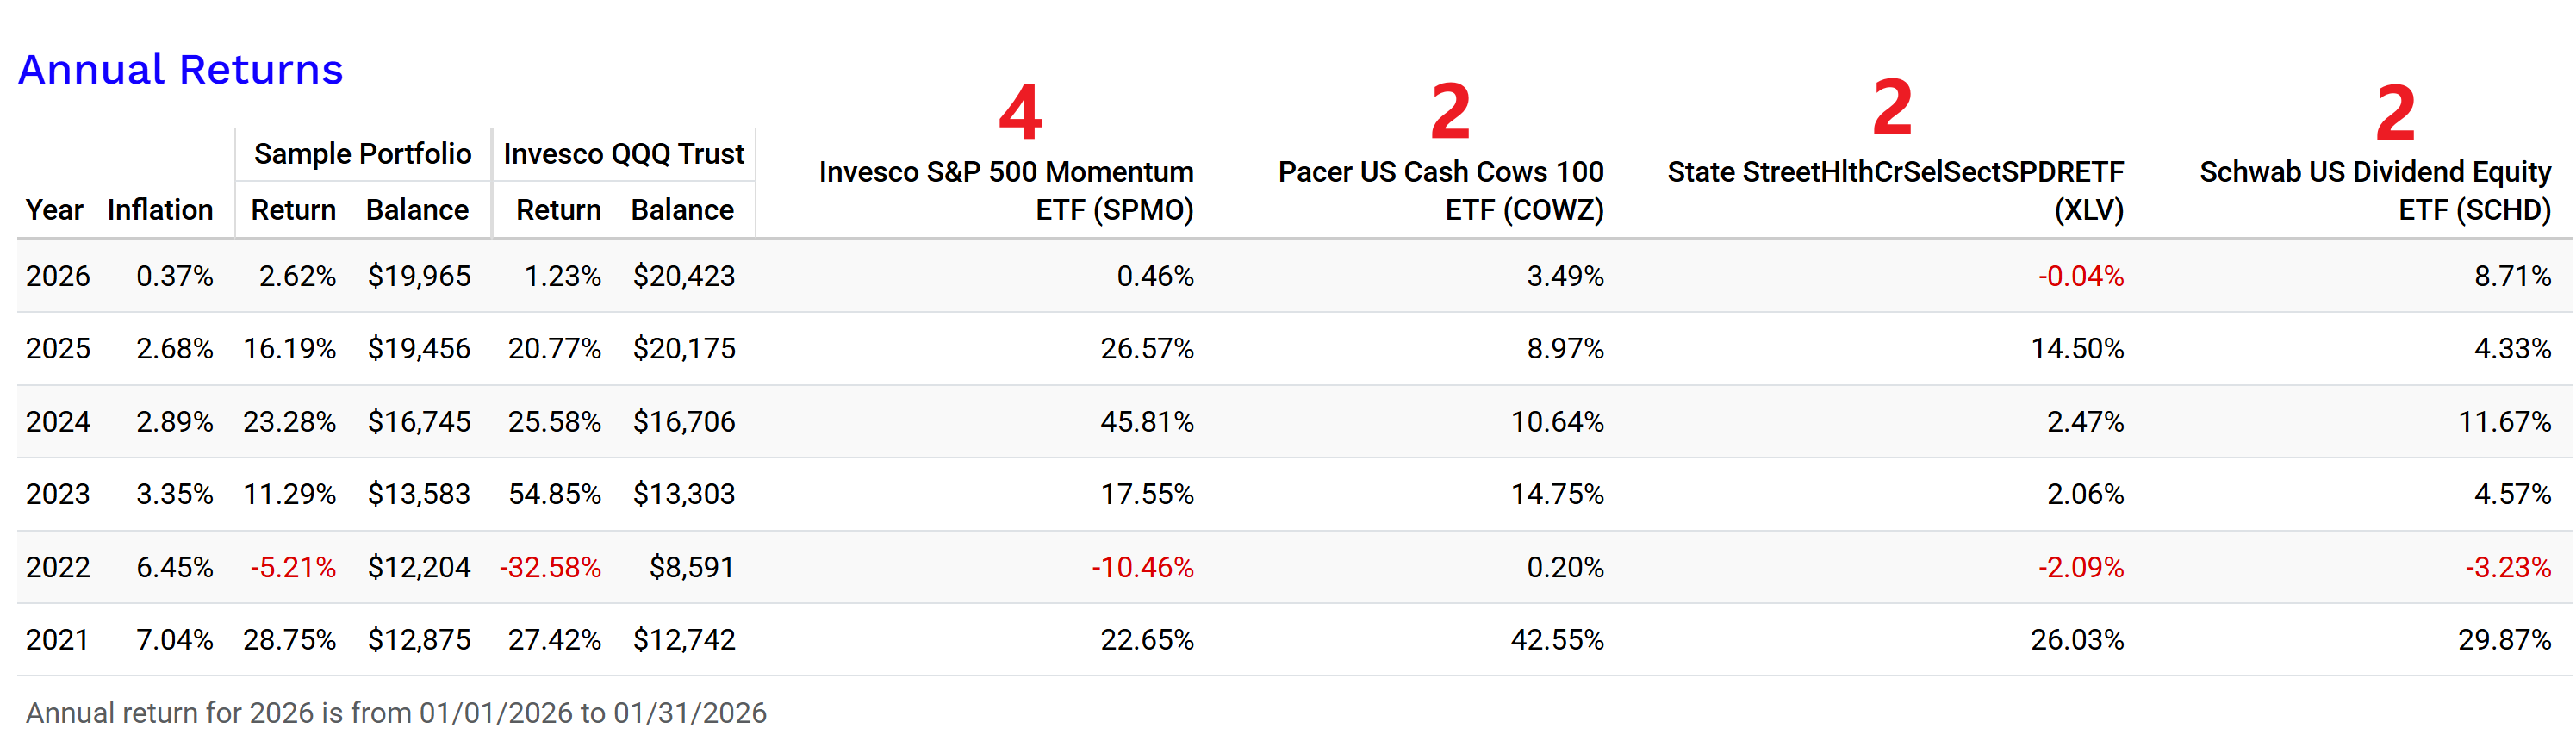Image resolution: width=2576 pixels, height=741 pixels.
Task: Select SPMO 2024 return 45.81%
Action: 1147,422
